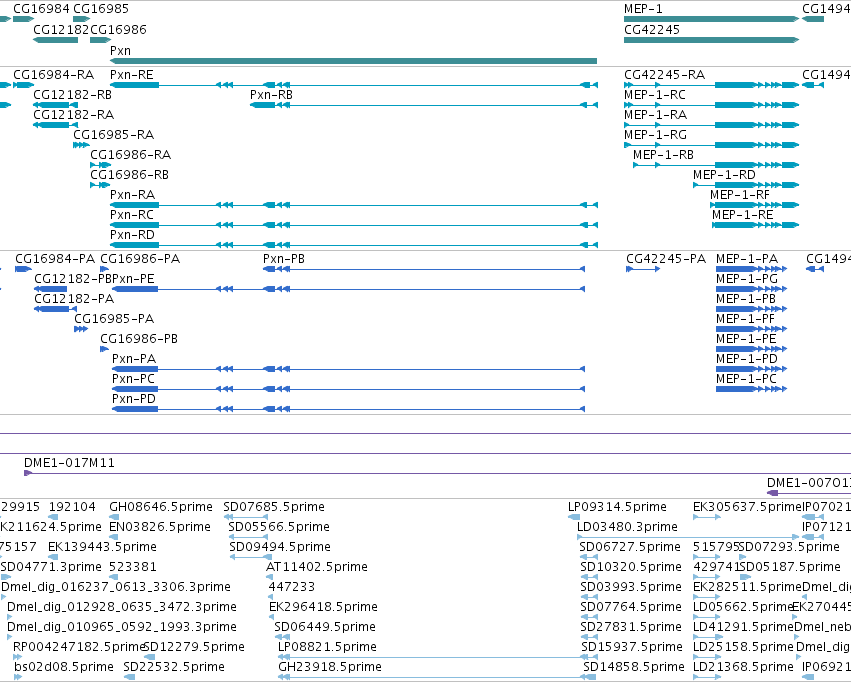
Task: Select the MEP-1-PC protein feature
Action: (x=752, y=389)
